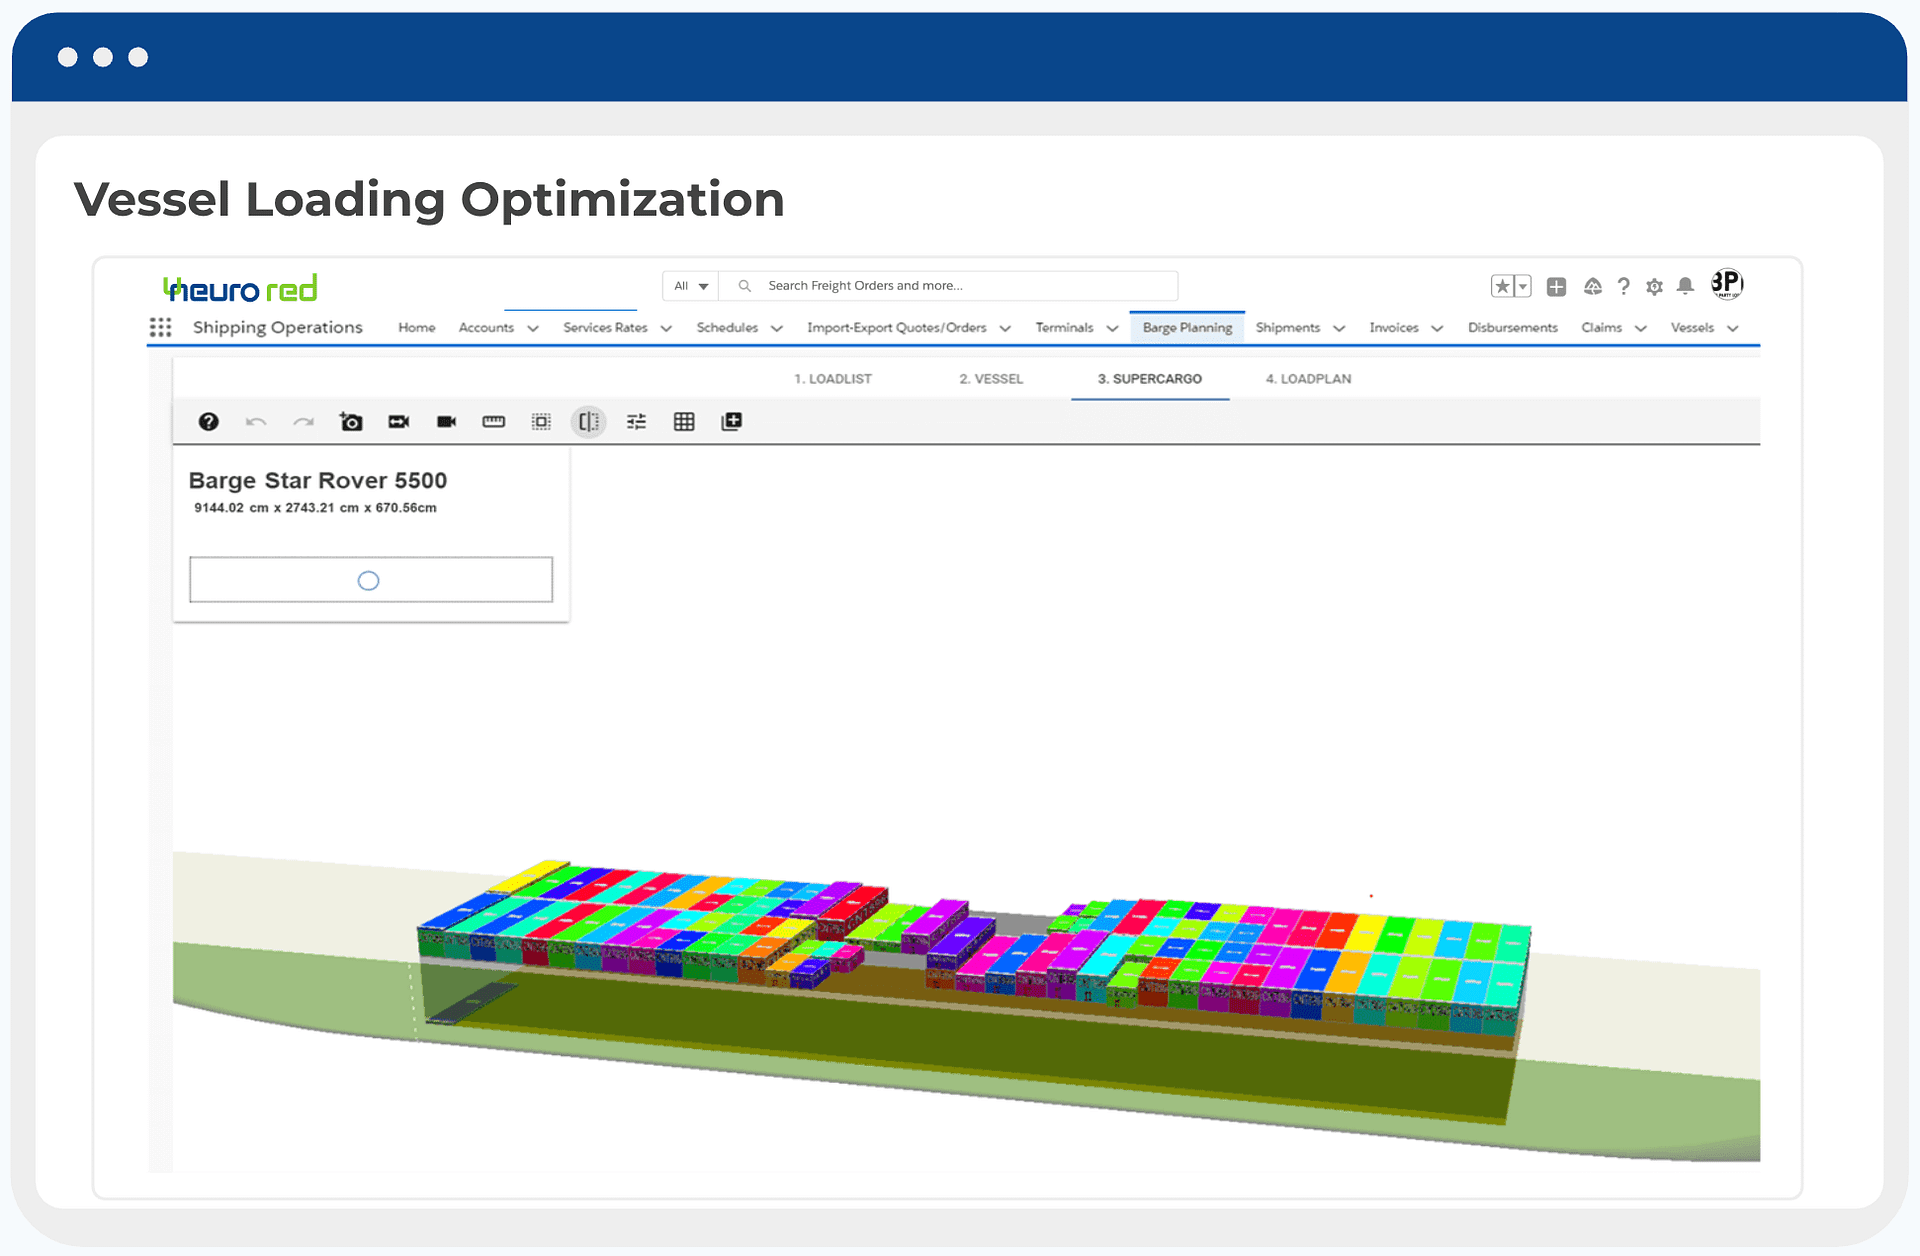
Task: Select the circular radio control on Barge Star Rover card
Action: point(368,580)
